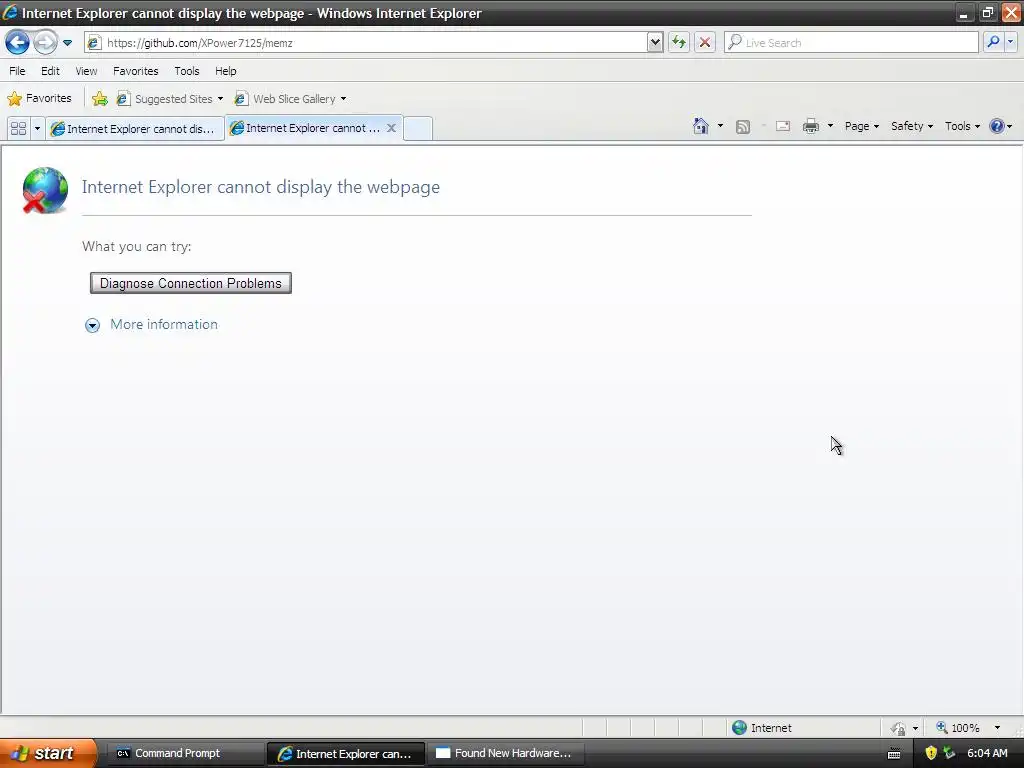Click the Forward navigation arrow
The height and width of the screenshot is (768, 1024).
click(x=45, y=42)
